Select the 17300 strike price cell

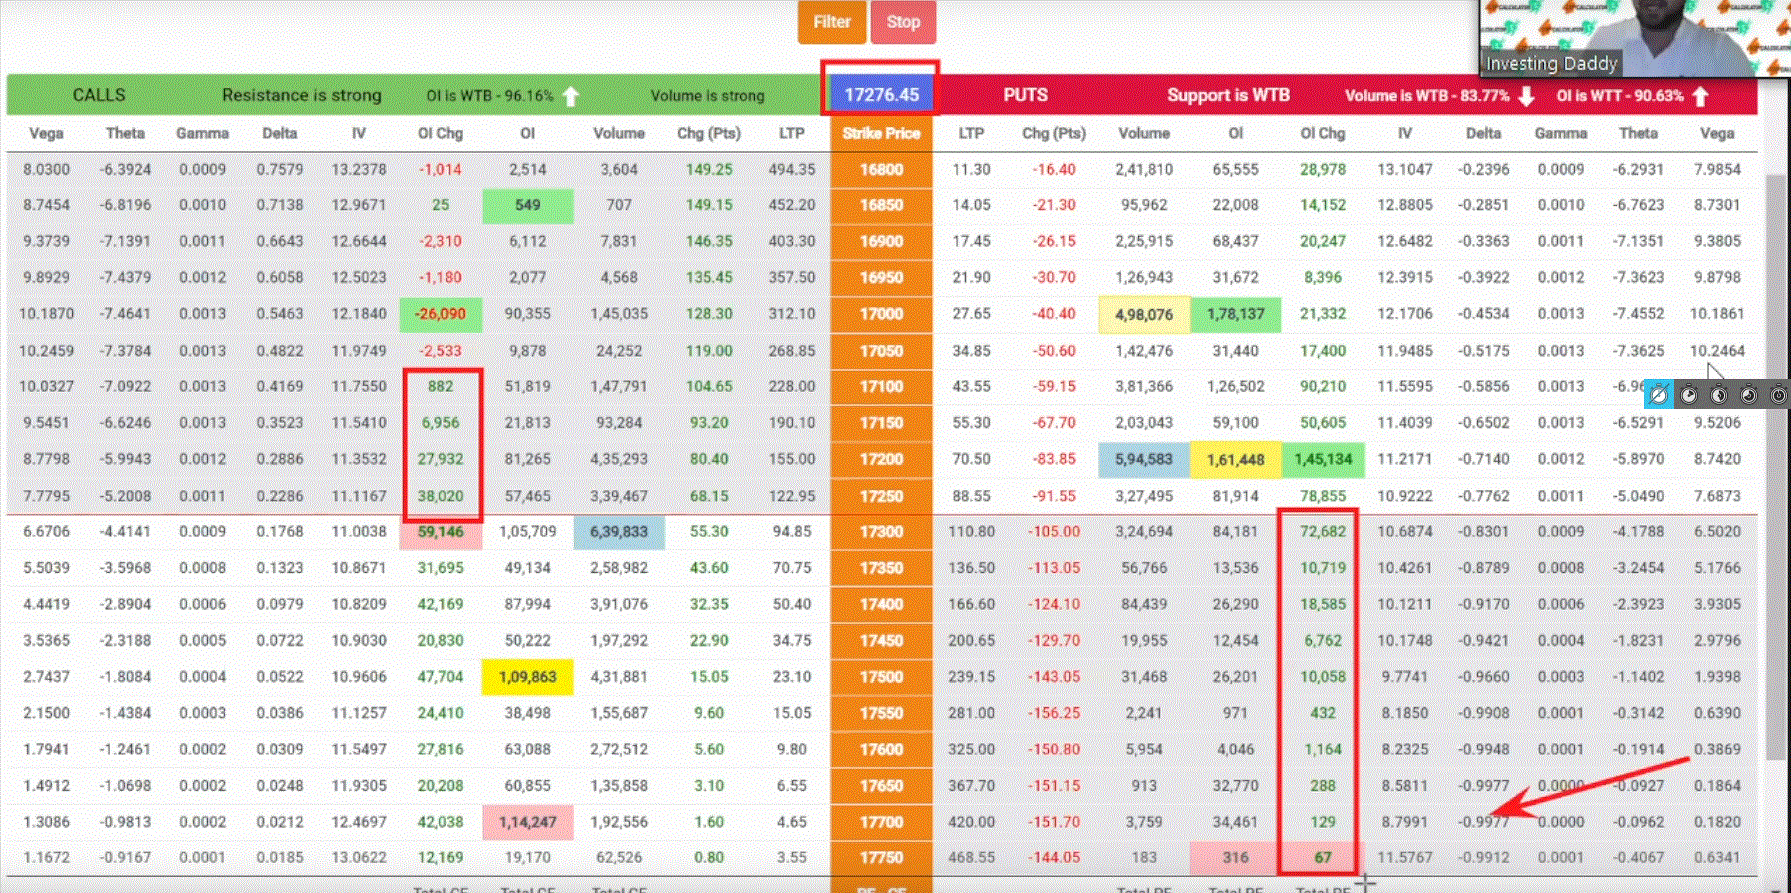point(881,532)
